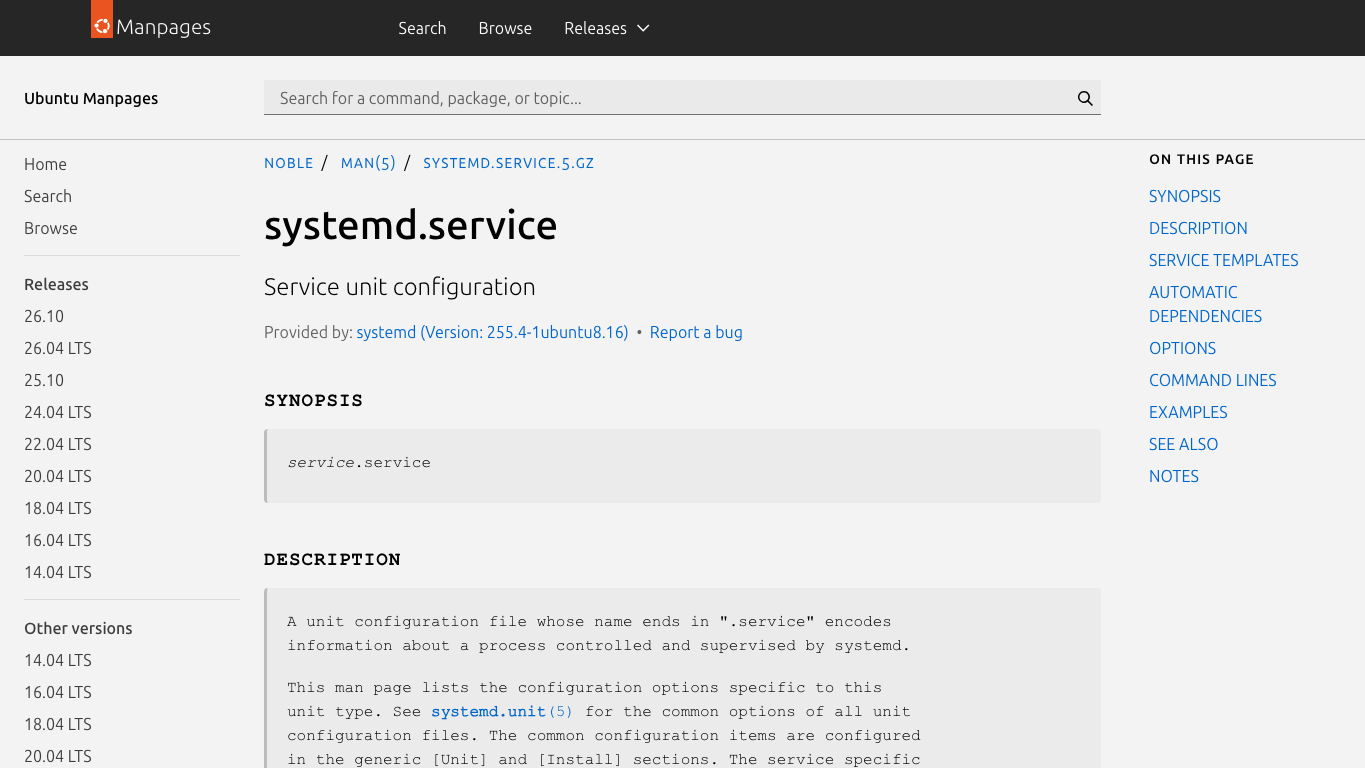Select release 26.10
The image size is (1365, 768).
[x=44, y=316]
